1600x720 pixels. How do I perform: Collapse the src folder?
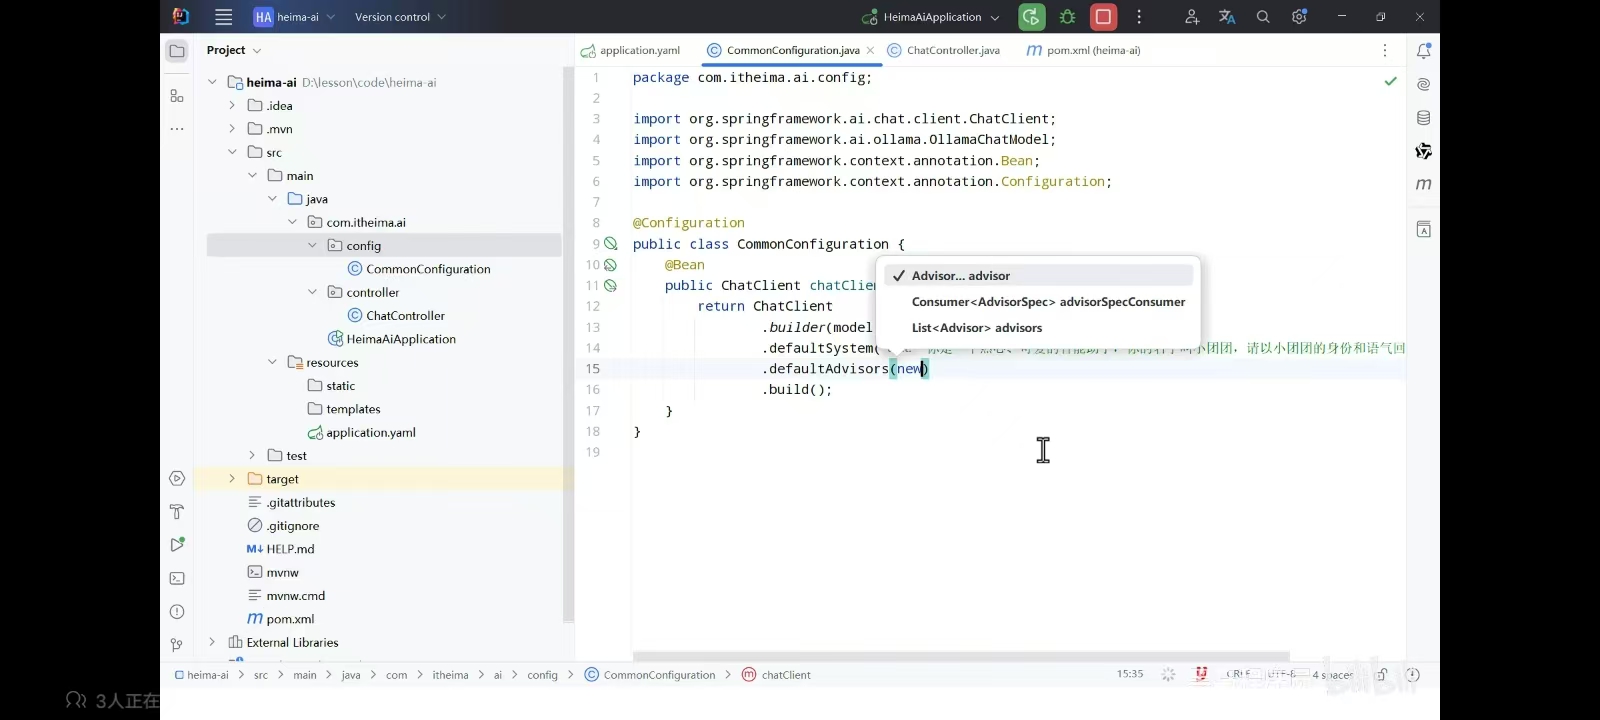tap(232, 152)
